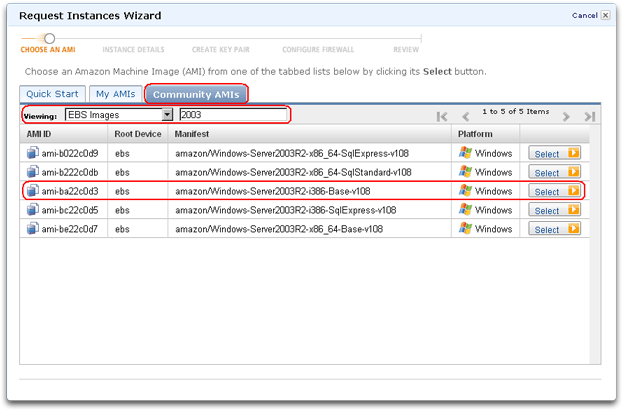622x410 pixels.
Task: Click the INSTANCE DETAILS step label
Action: pos(133,50)
